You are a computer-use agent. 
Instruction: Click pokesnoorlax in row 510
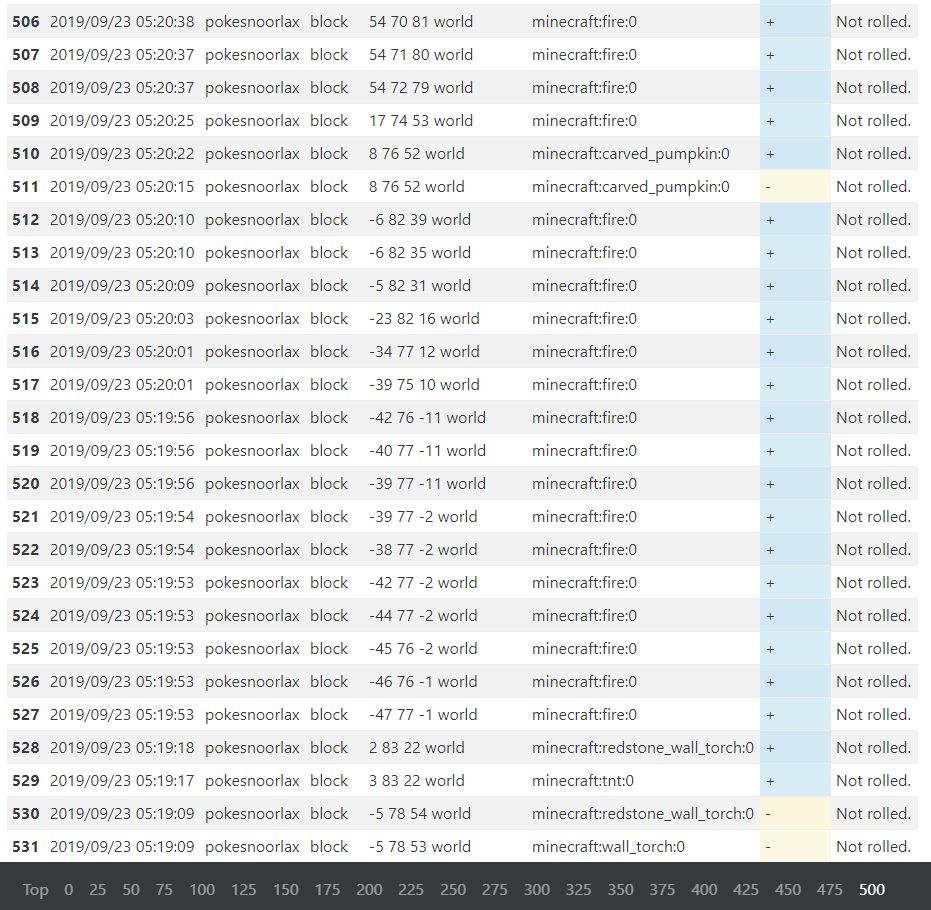[x=252, y=154]
